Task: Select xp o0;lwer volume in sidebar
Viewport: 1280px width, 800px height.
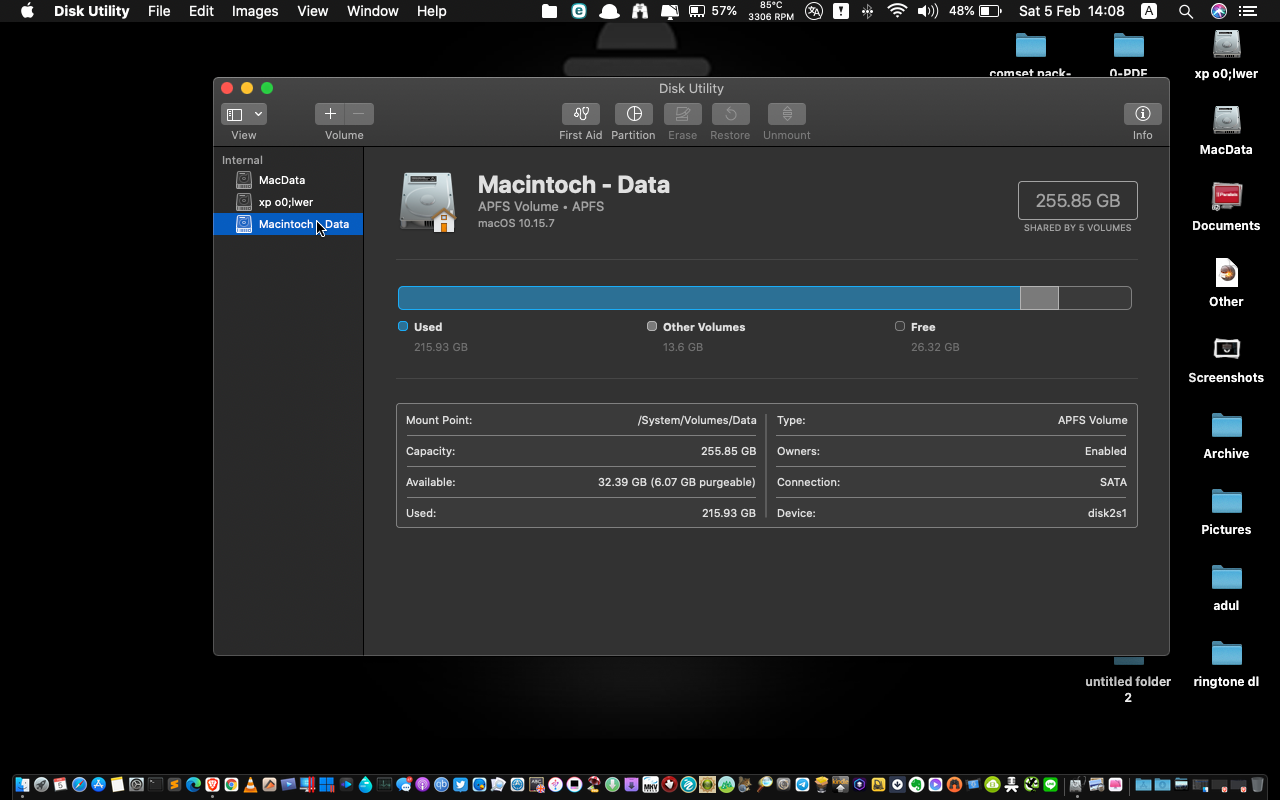Action: 288,202
